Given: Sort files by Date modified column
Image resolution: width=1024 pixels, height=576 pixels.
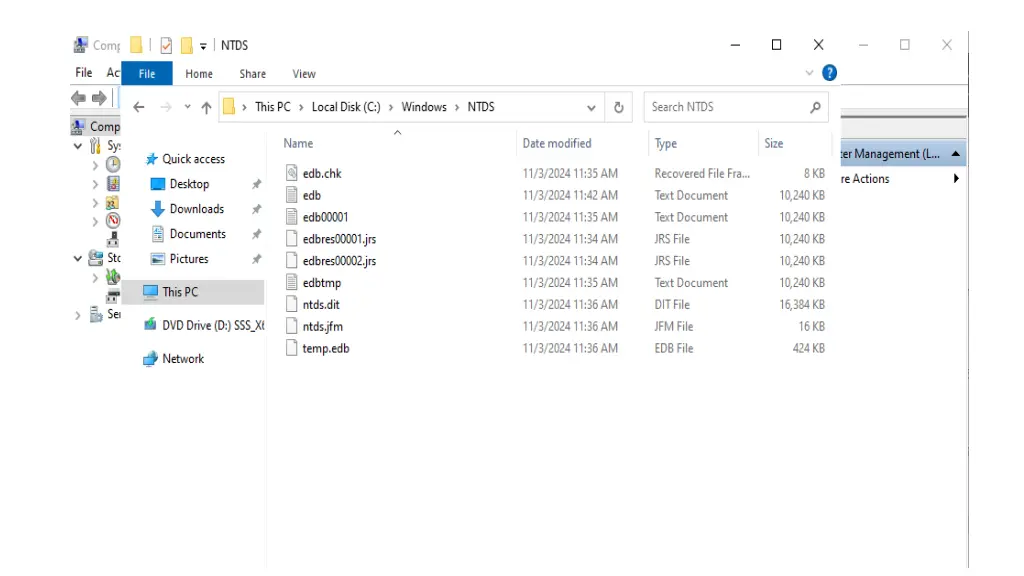Looking at the screenshot, I should tap(556, 144).
